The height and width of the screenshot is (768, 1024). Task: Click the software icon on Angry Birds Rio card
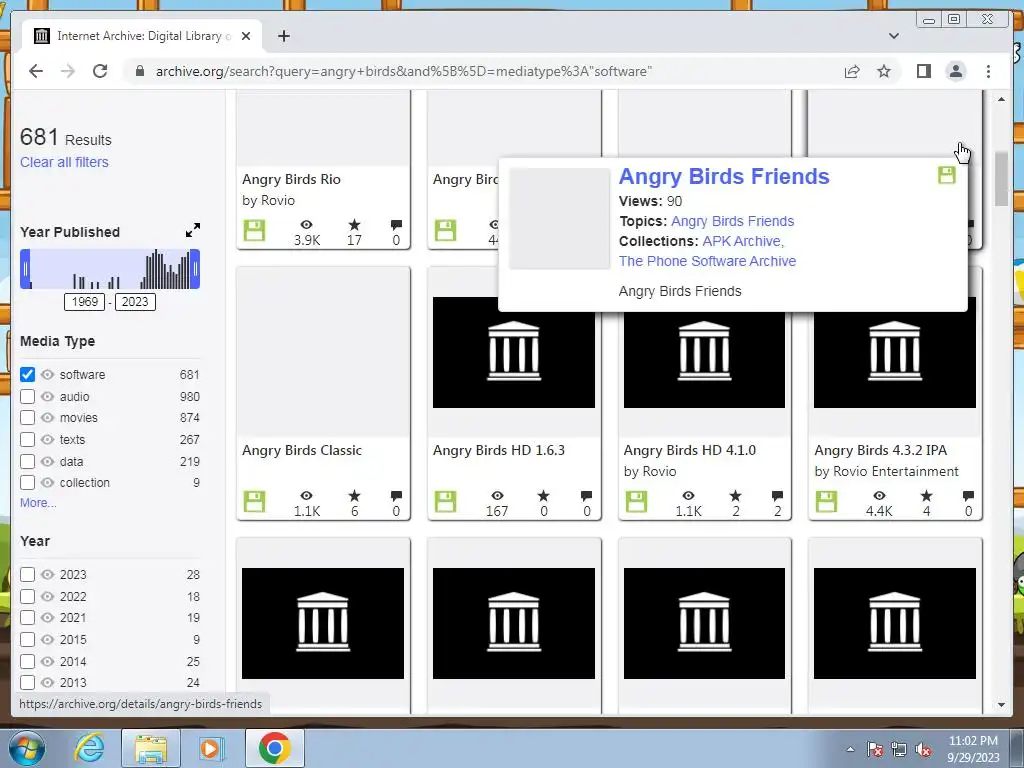tap(254, 231)
